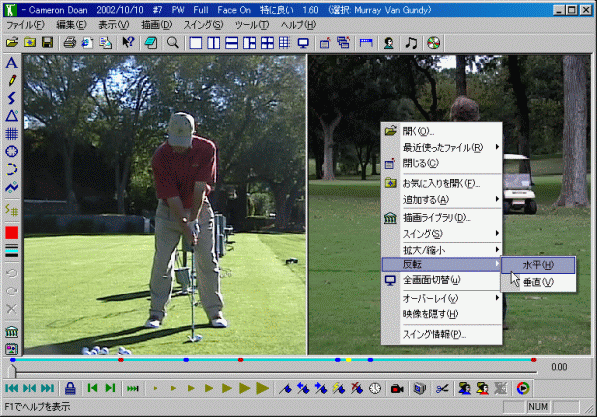
Task: Click the left golfer video pane
Action: tap(165, 205)
